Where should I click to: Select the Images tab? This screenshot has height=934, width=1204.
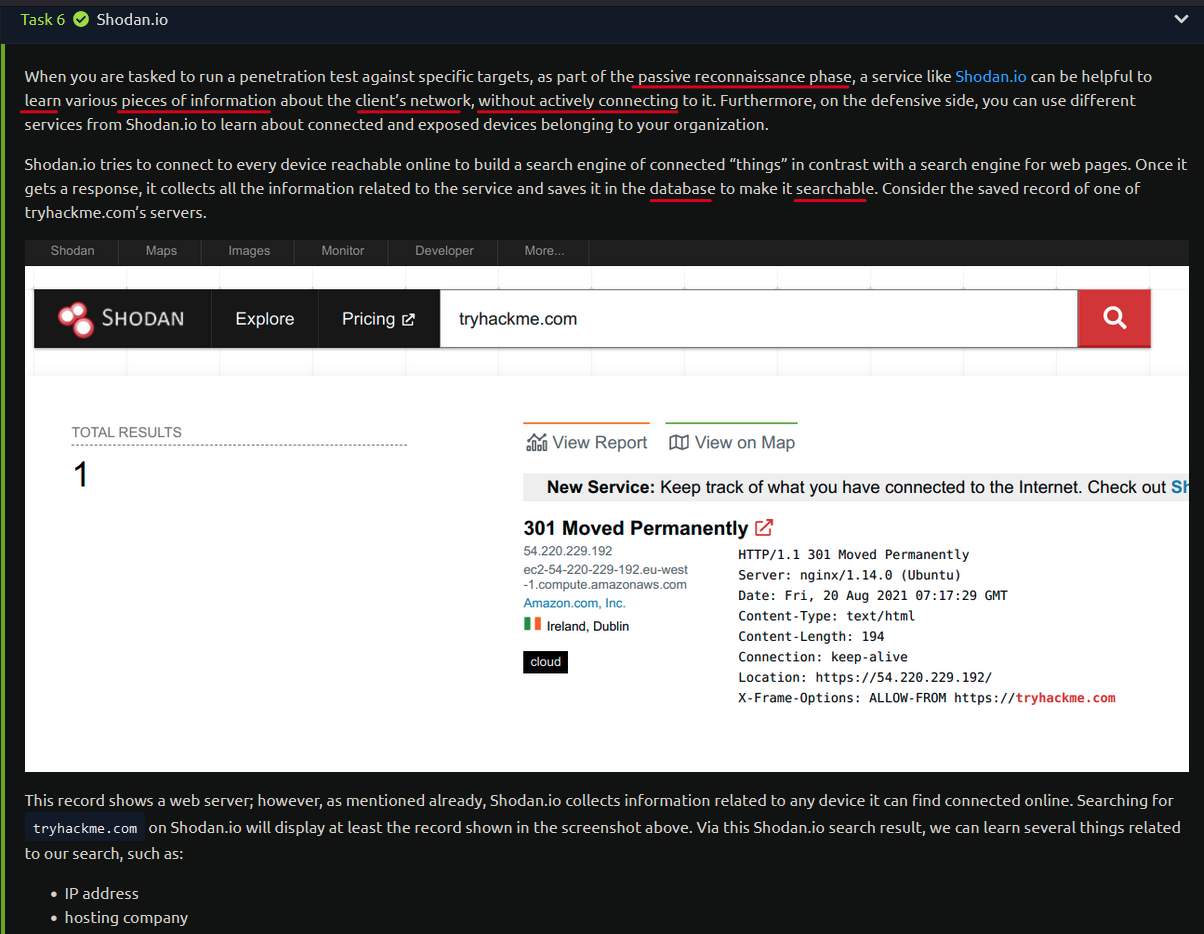point(249,251)
